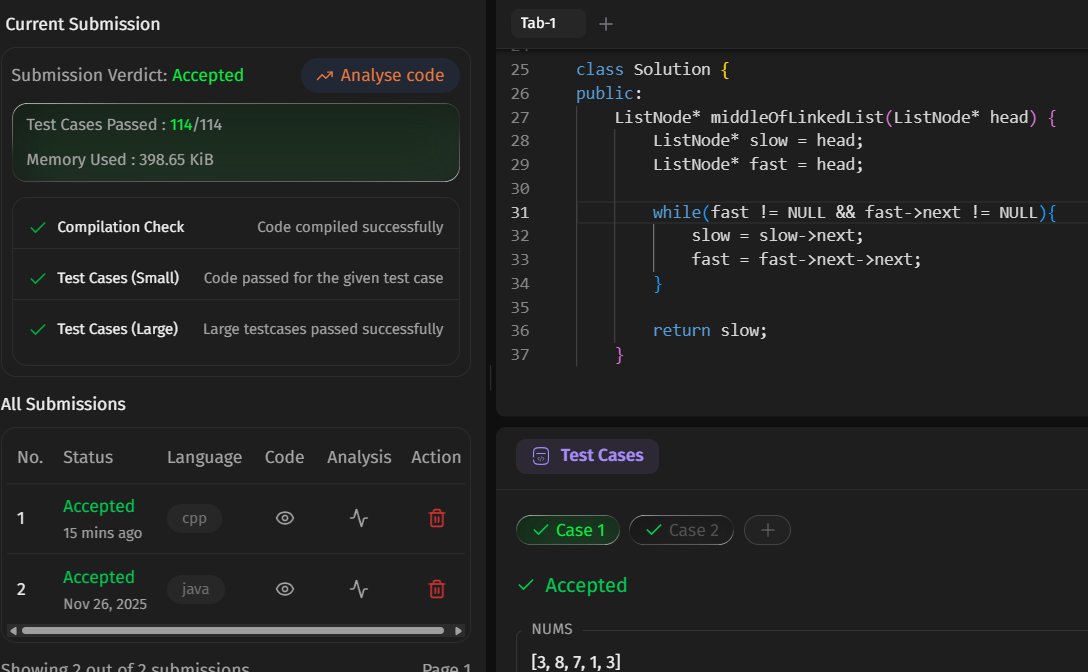The image size is (1088, 672).
Task: View code of the java submission
Action: [x=284, y=589]
